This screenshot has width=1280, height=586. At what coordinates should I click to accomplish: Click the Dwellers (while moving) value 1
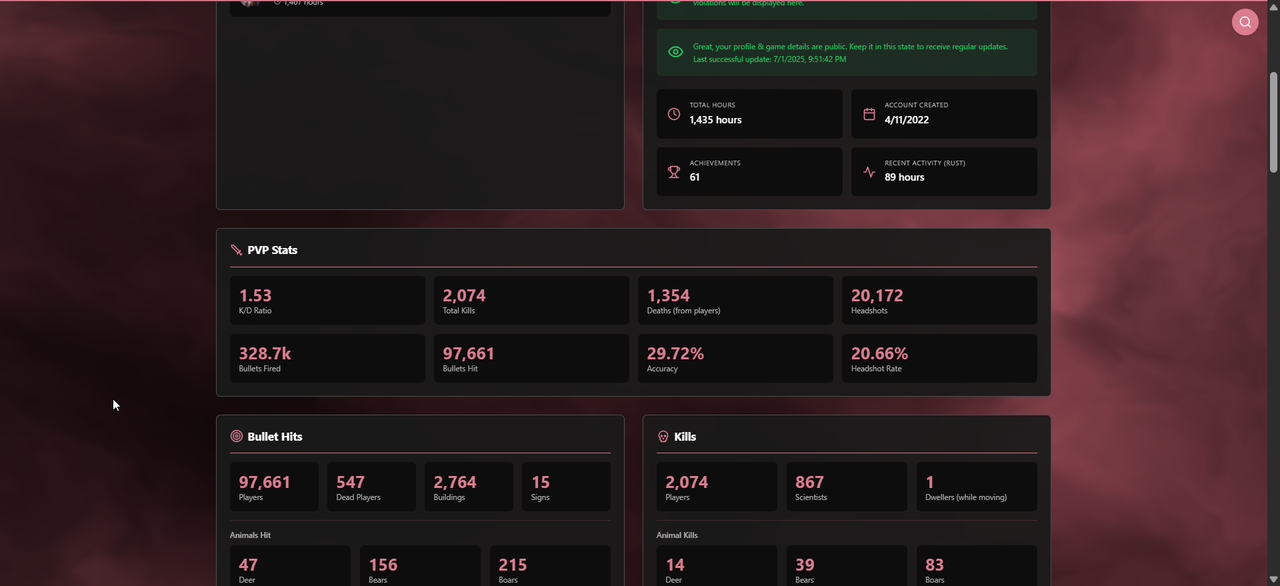[x=930, y=482]
